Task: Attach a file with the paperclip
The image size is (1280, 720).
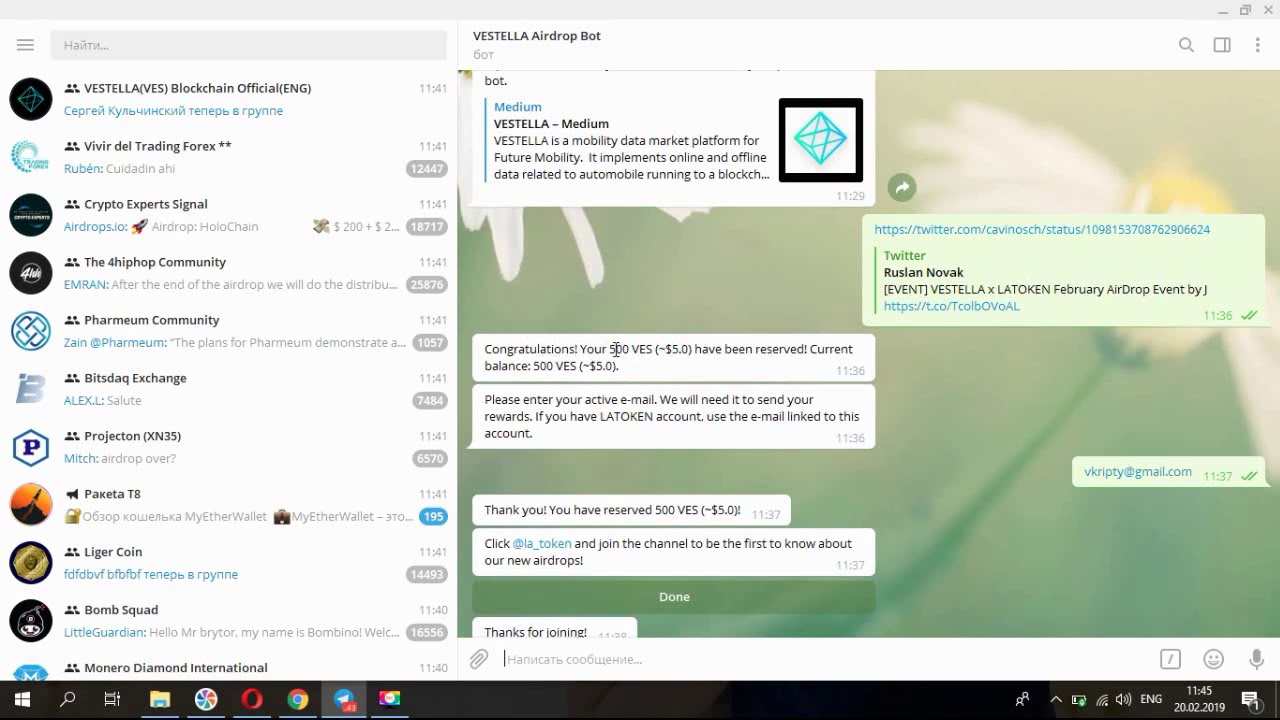Action: pos(479,659)
